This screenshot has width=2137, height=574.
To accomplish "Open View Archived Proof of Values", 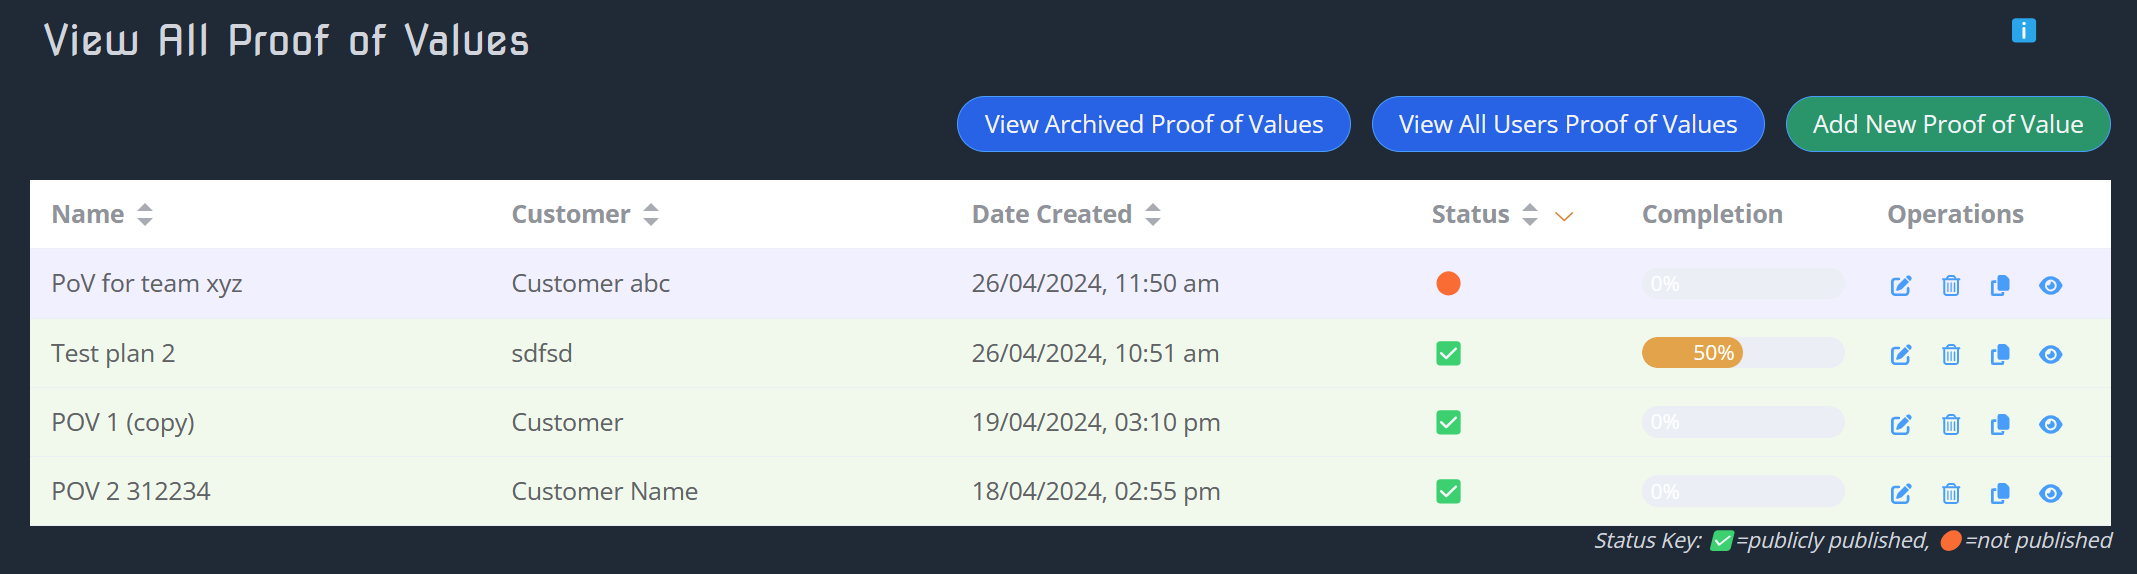I will pos(1153,124).
